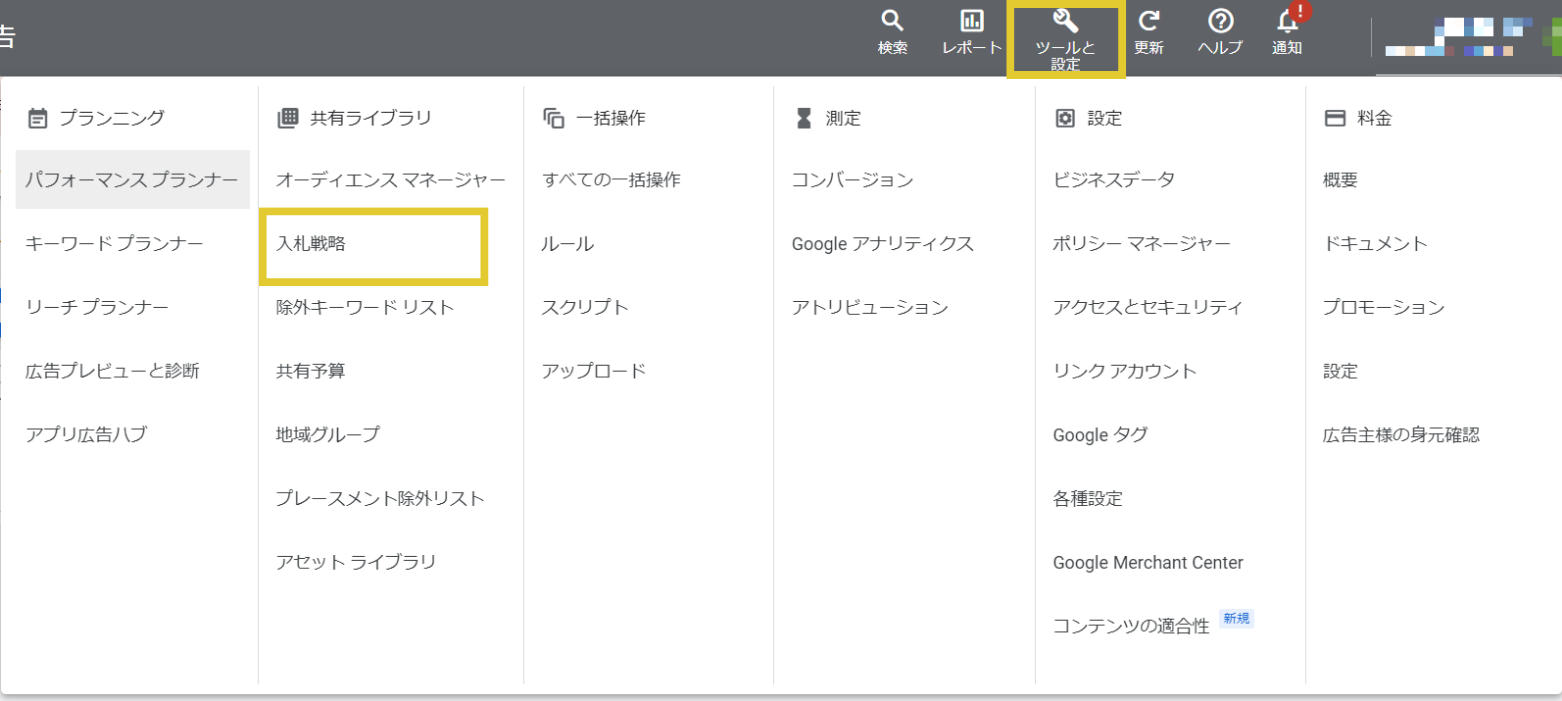Open パフォーマンス プランナー
The width and height of the screenshot is (1562, 701).
pos(132,180)
